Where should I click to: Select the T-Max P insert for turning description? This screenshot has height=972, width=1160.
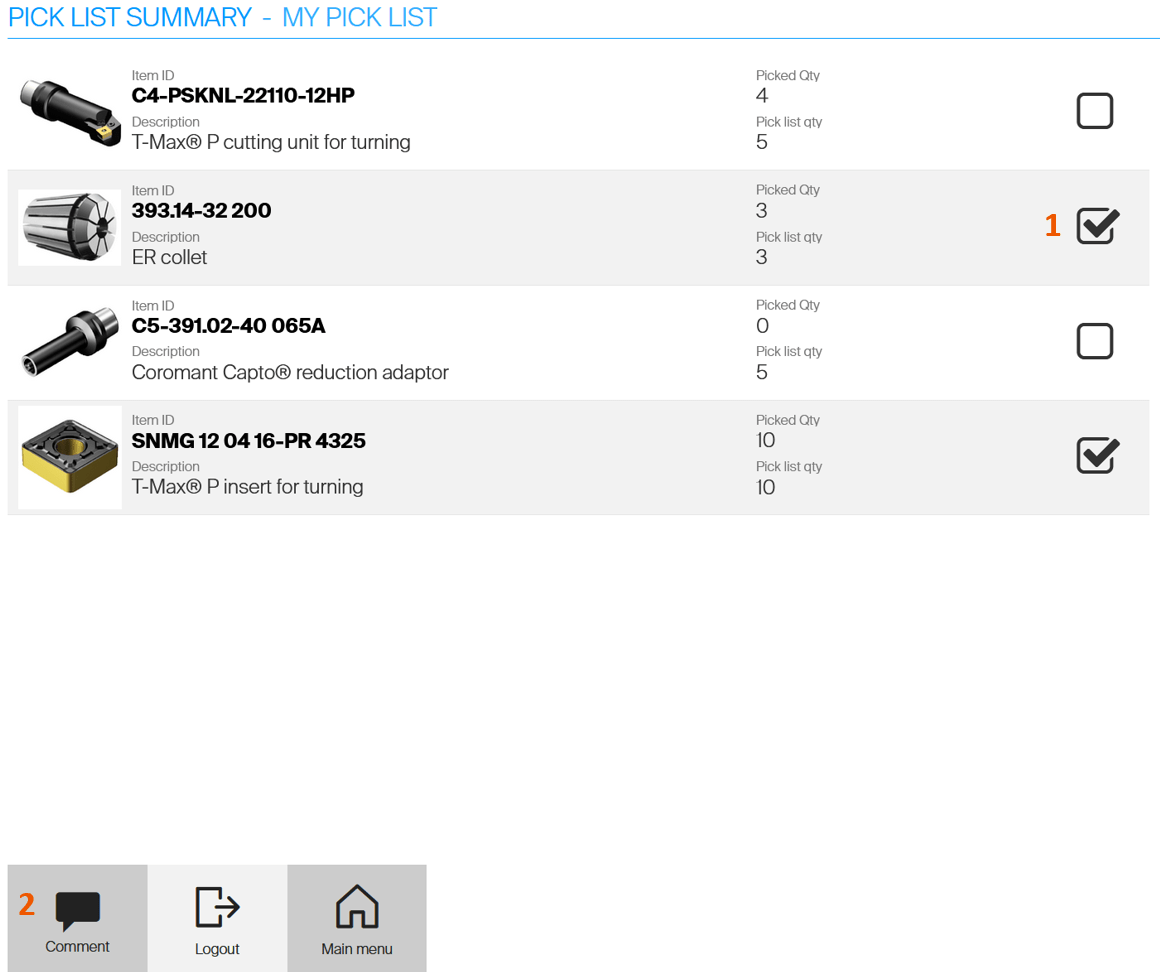(x=247, y=487)
